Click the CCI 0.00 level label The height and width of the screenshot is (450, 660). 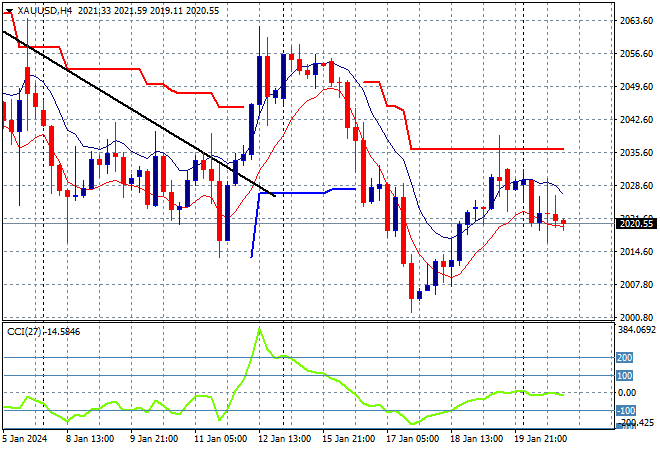(627, 393)
